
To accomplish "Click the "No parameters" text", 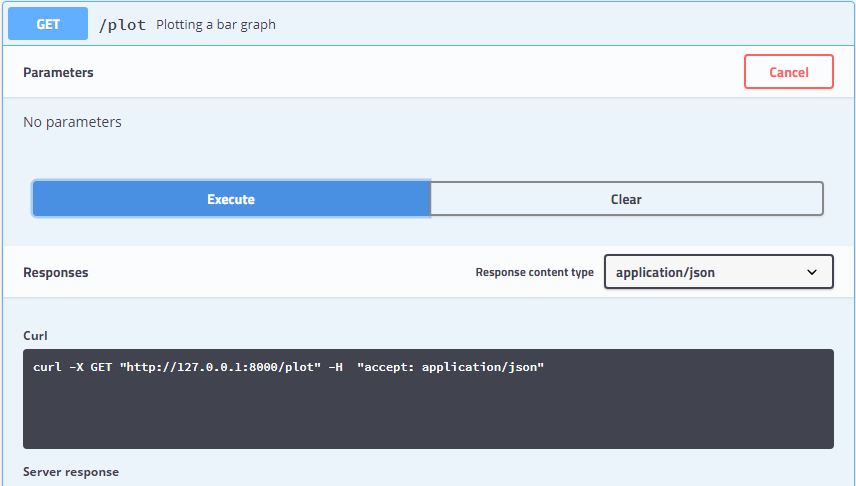I will click(72, 122).
